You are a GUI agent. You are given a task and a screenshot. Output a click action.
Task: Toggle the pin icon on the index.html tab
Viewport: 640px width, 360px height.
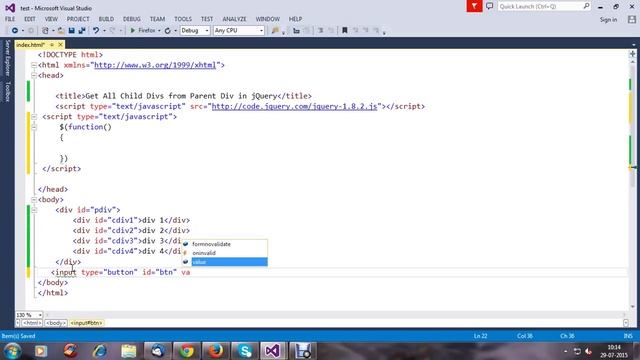(x=52, y=44)
